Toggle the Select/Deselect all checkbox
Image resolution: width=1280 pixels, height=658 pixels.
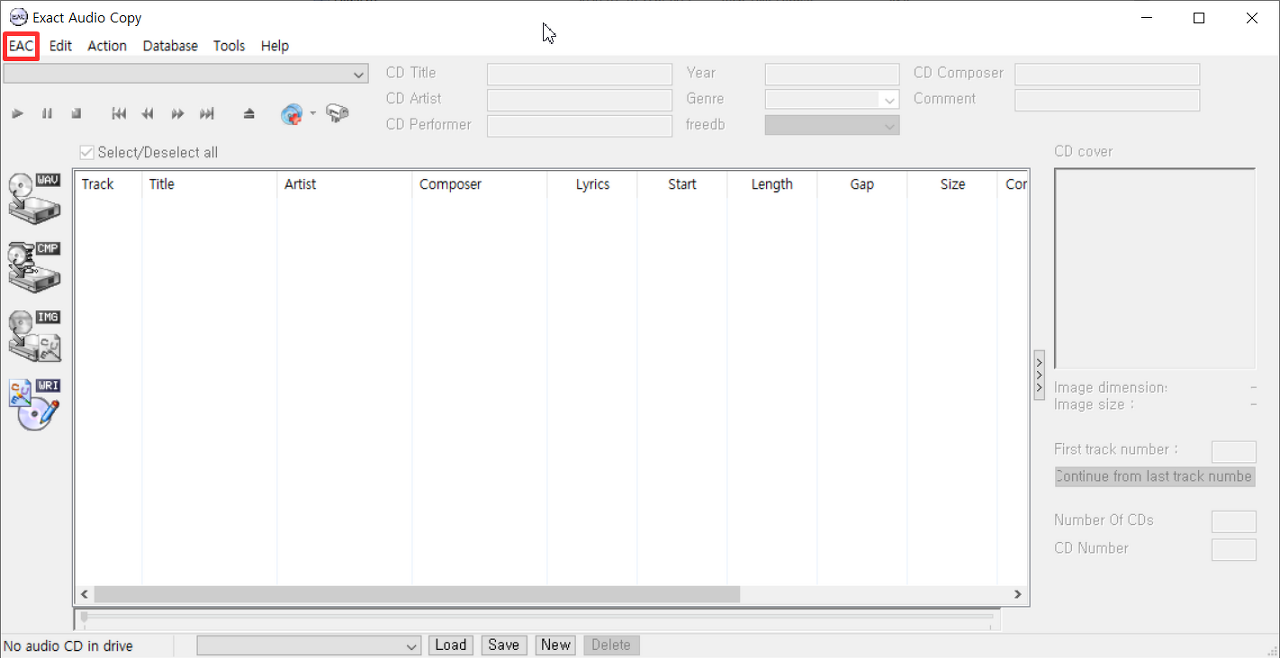click(x=87, y=153)
